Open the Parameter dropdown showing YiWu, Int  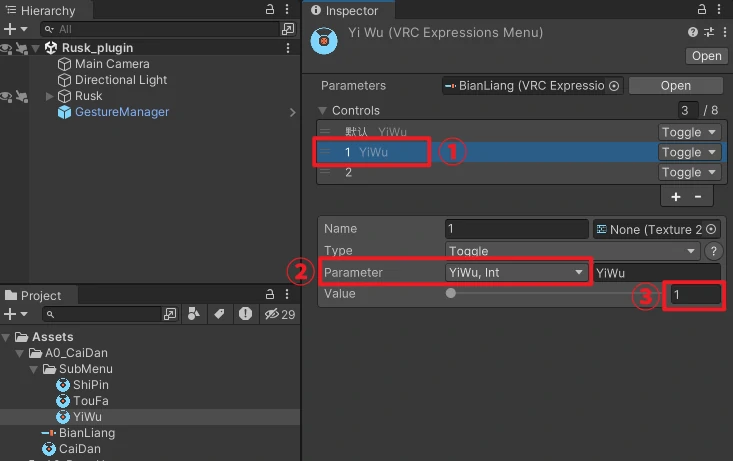tap(517, 272)
